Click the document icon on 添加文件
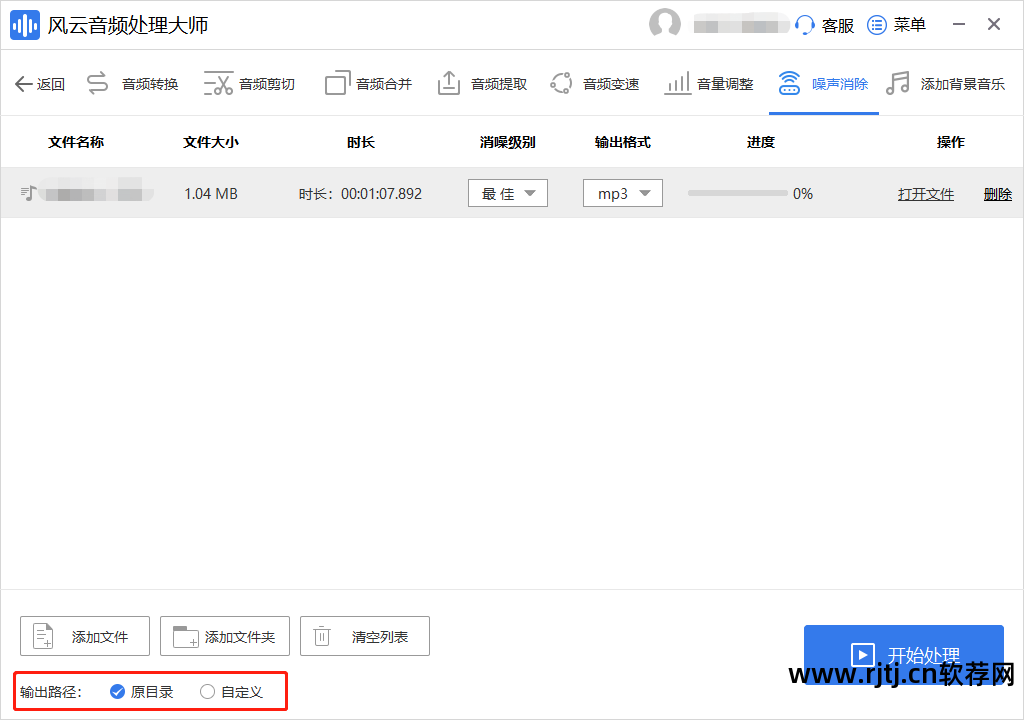This screenshot has width=1024, height=720. click(x=44, y=636)
